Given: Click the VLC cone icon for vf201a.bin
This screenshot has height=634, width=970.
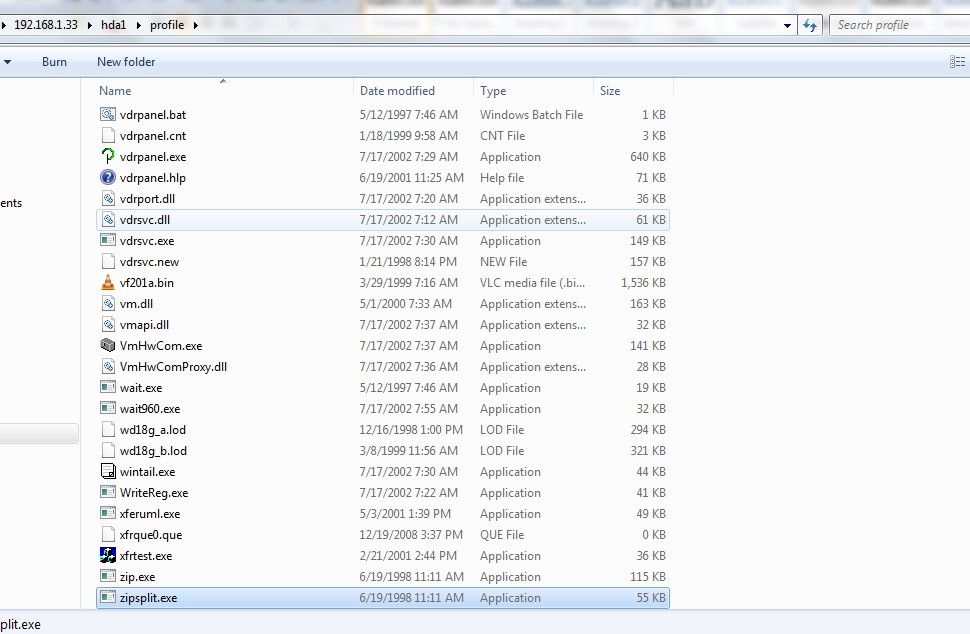Looking at the screenshot, I should [108, 283].
